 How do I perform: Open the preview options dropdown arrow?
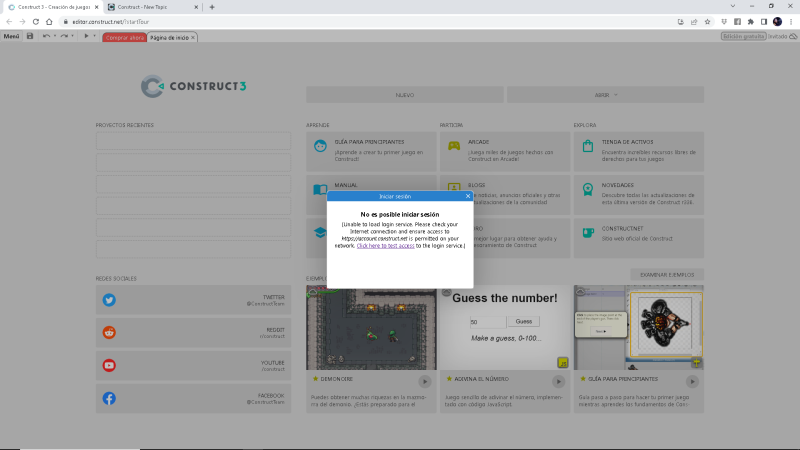tap(94, 36)
